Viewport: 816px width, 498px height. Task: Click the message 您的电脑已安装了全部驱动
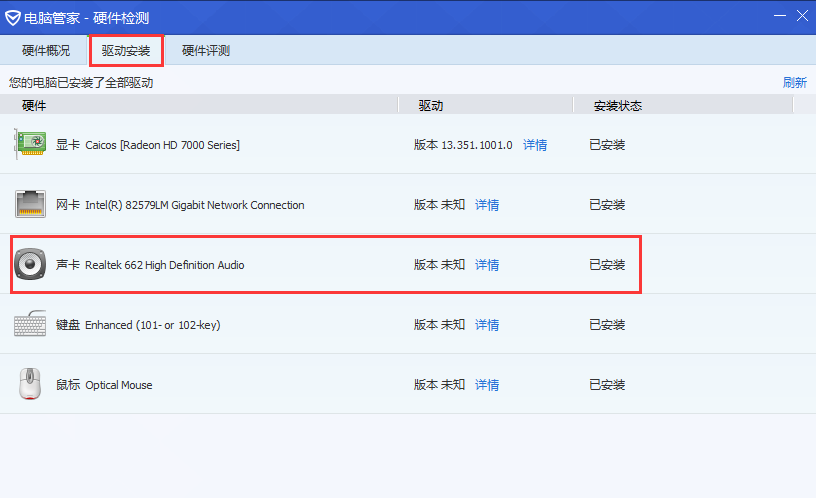pyautogui.click(x=81, y=82)
